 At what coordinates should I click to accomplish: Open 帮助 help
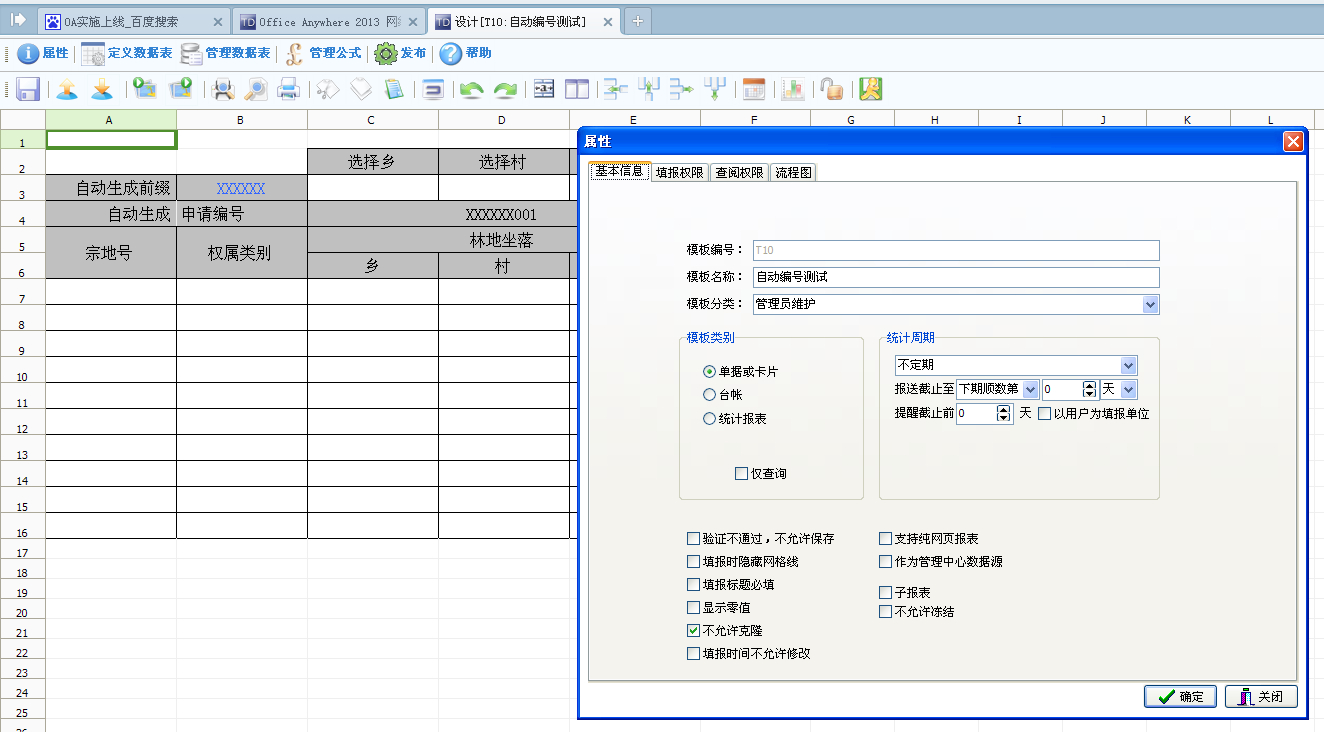(466, 54)
